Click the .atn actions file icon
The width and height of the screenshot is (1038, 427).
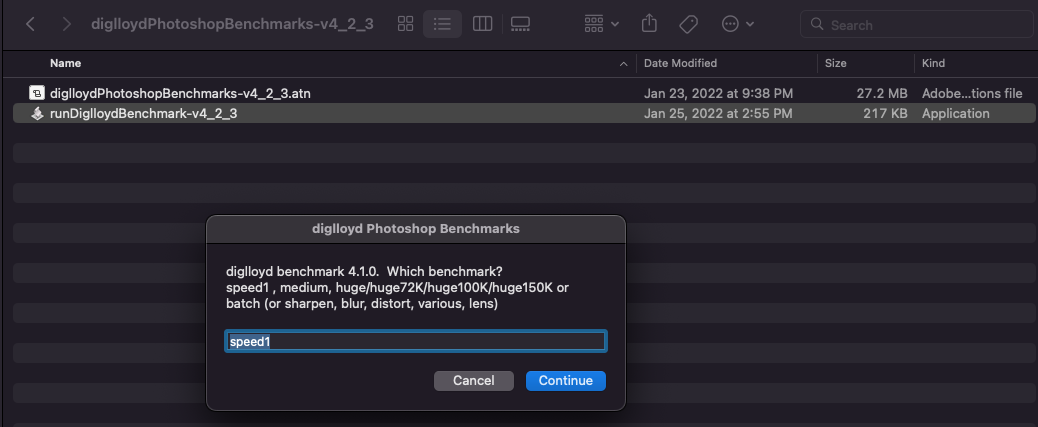[x=37, y=93]
